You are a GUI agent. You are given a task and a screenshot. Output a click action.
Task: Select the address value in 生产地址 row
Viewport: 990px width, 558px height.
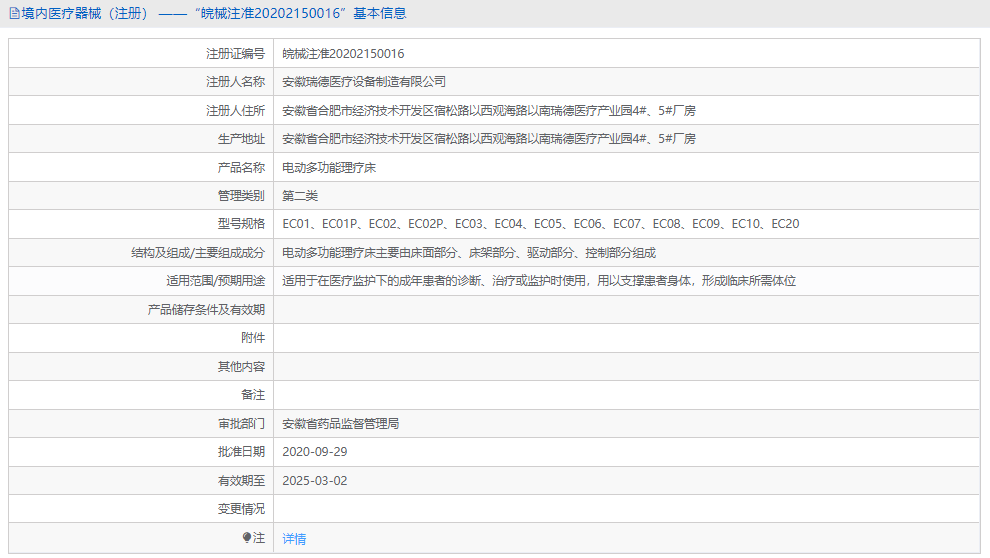pyautogui.click(x=489, y=139)
